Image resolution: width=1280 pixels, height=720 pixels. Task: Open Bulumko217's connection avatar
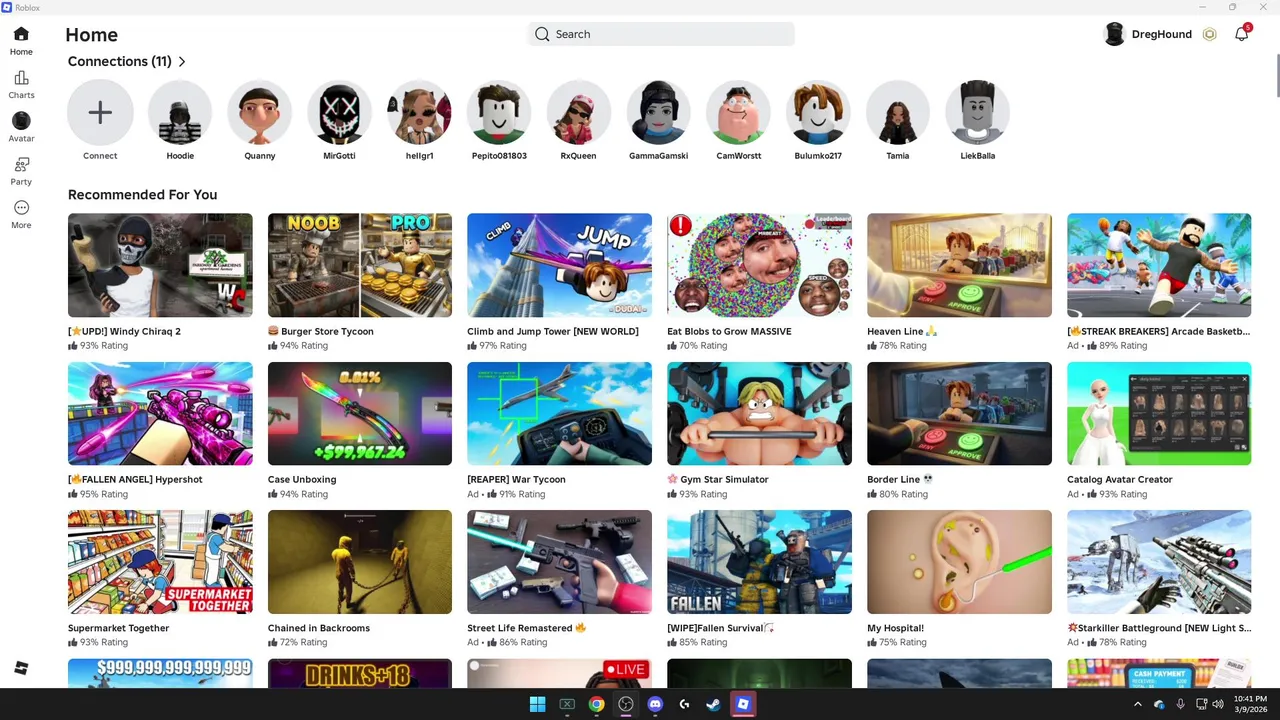(818, 113)
